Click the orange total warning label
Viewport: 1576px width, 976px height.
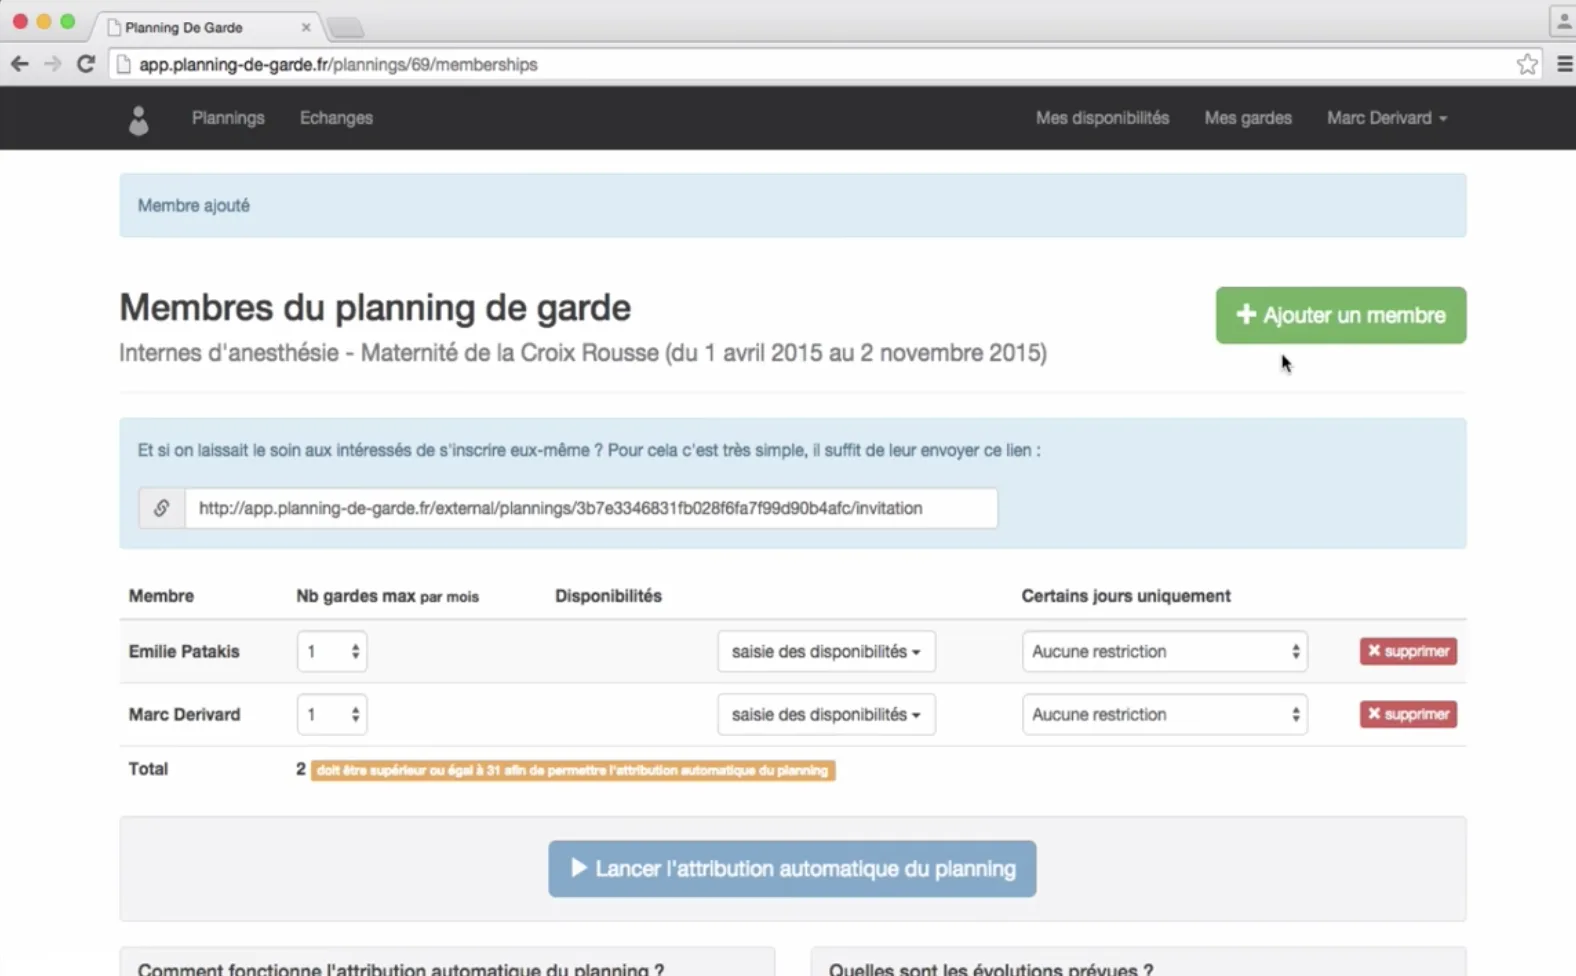573,770
